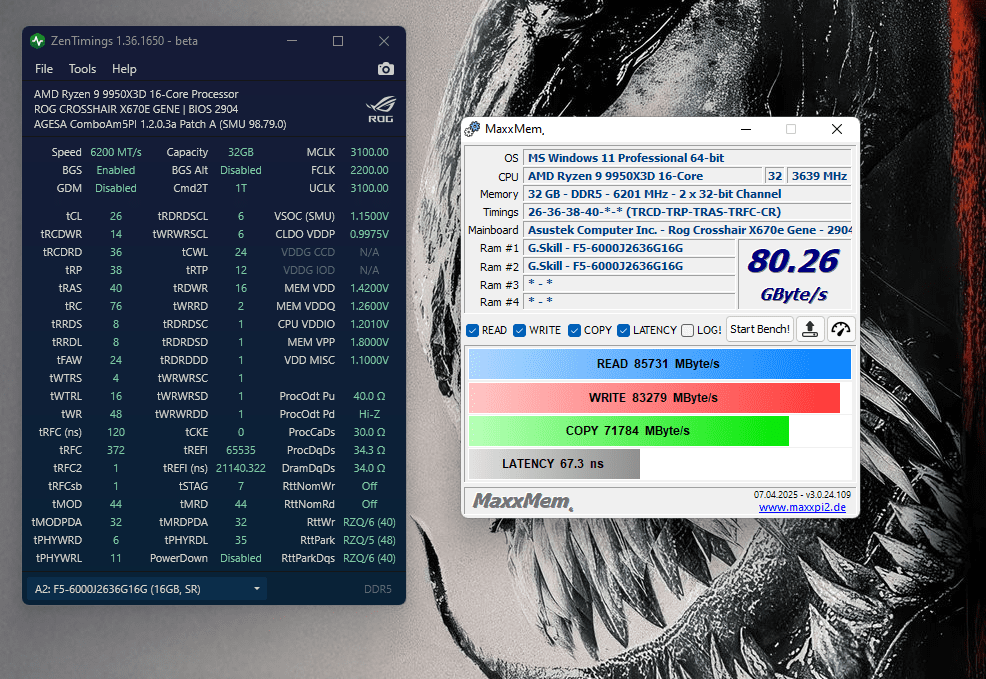Click the ZenTimings app logo icon

(38, 41)
